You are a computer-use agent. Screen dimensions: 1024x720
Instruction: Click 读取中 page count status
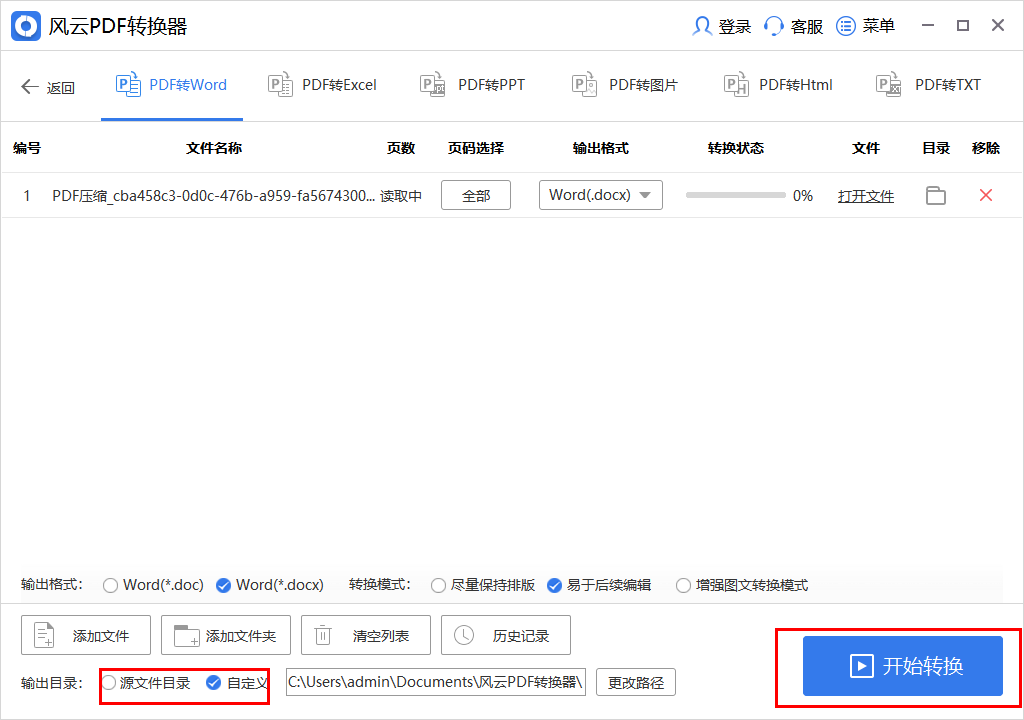(401, 196)
